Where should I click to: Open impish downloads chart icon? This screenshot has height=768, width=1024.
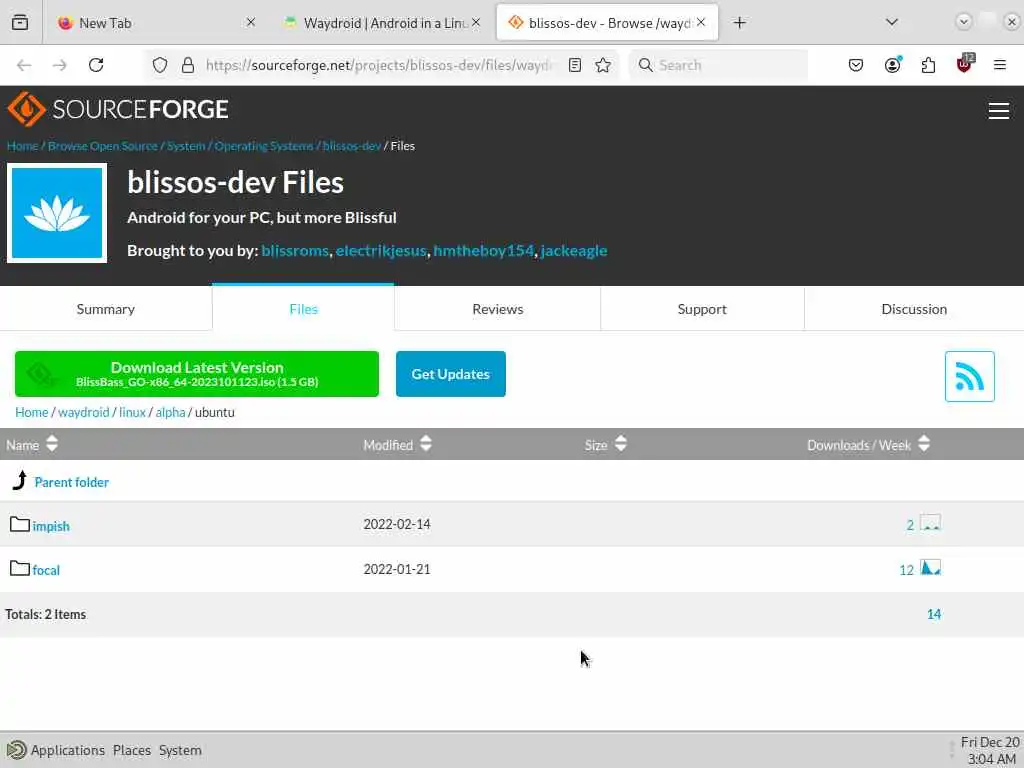point(930,524)
